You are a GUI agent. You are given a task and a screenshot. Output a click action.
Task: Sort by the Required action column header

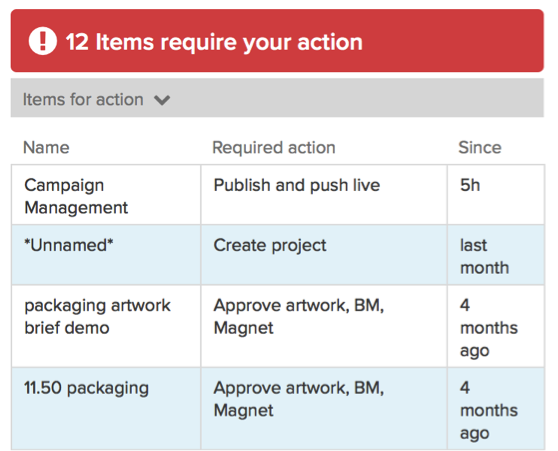point(274,147)
